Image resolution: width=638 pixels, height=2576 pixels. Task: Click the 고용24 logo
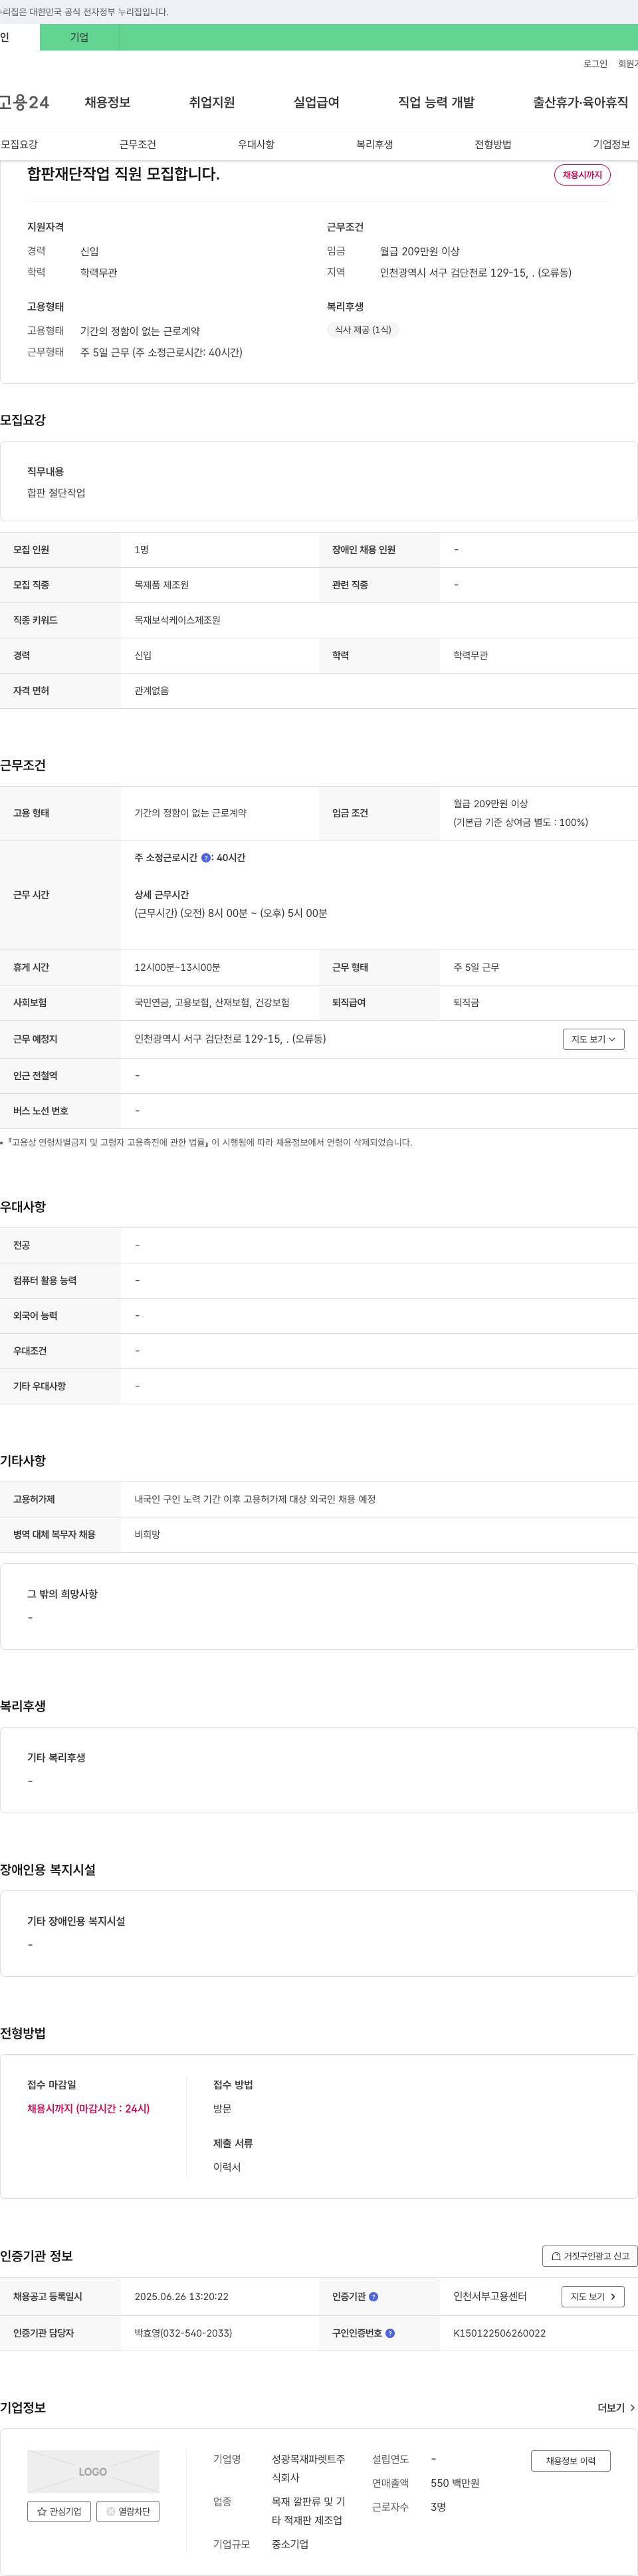pos(24,102)
